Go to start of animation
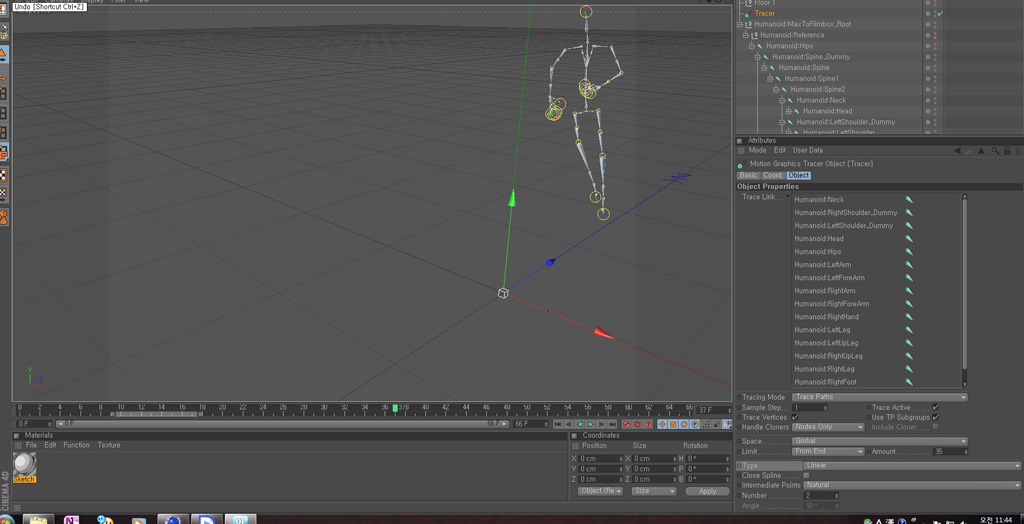The image size is (1024, 524). click(558, 424)
